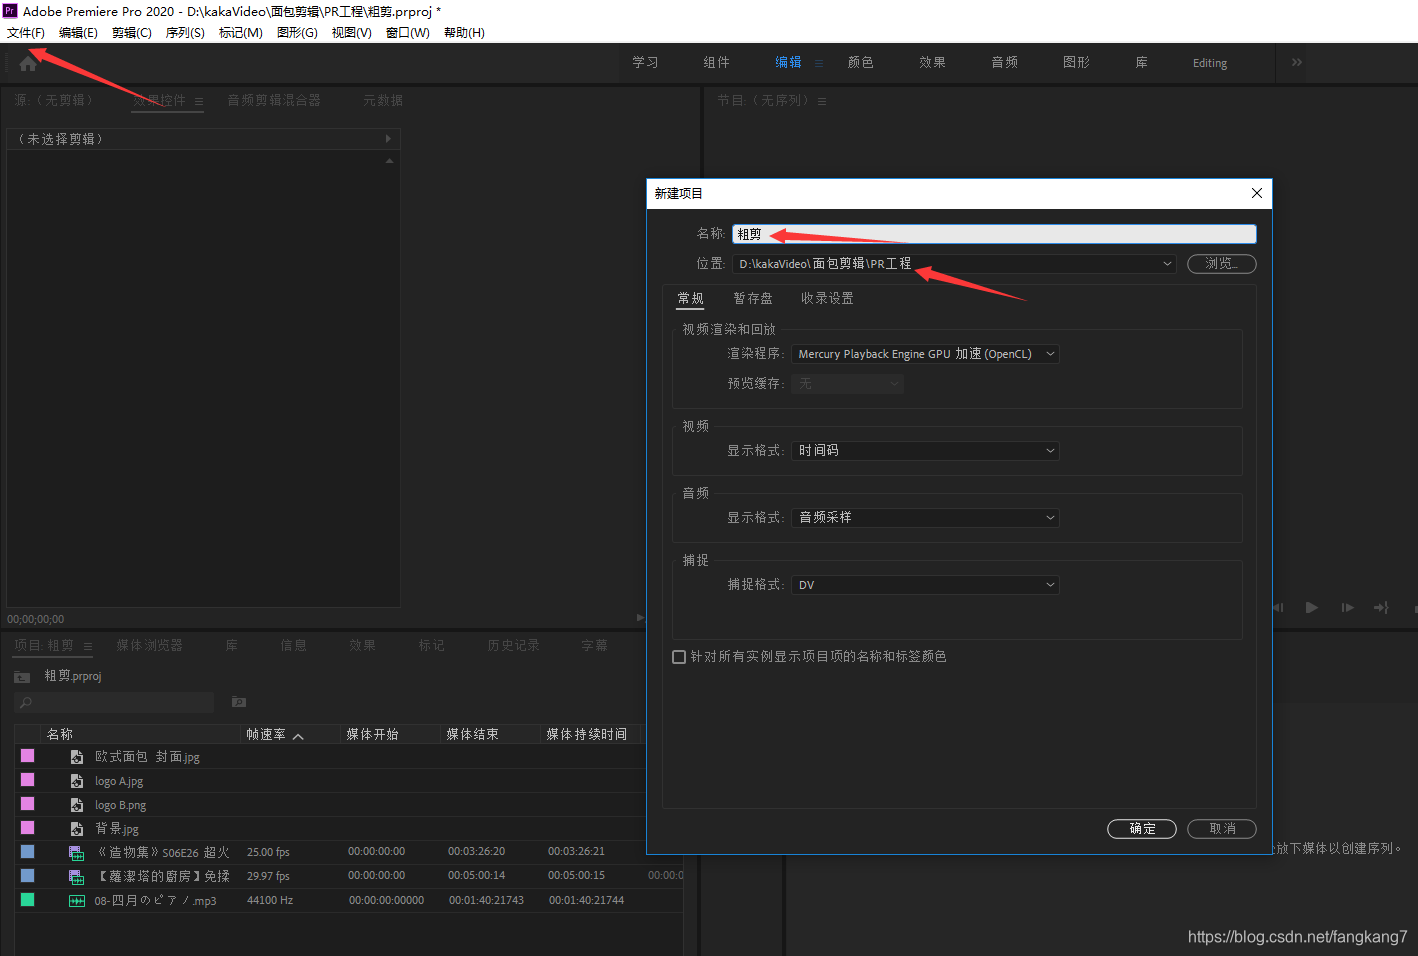1418x956 pixels.
Task: Open the 历史记录 panel tab
Action: pos(514,646)
